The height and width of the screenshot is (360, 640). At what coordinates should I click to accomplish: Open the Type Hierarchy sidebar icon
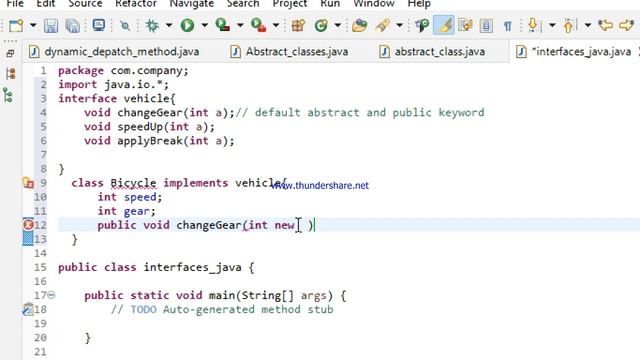[x=8, y=96]
